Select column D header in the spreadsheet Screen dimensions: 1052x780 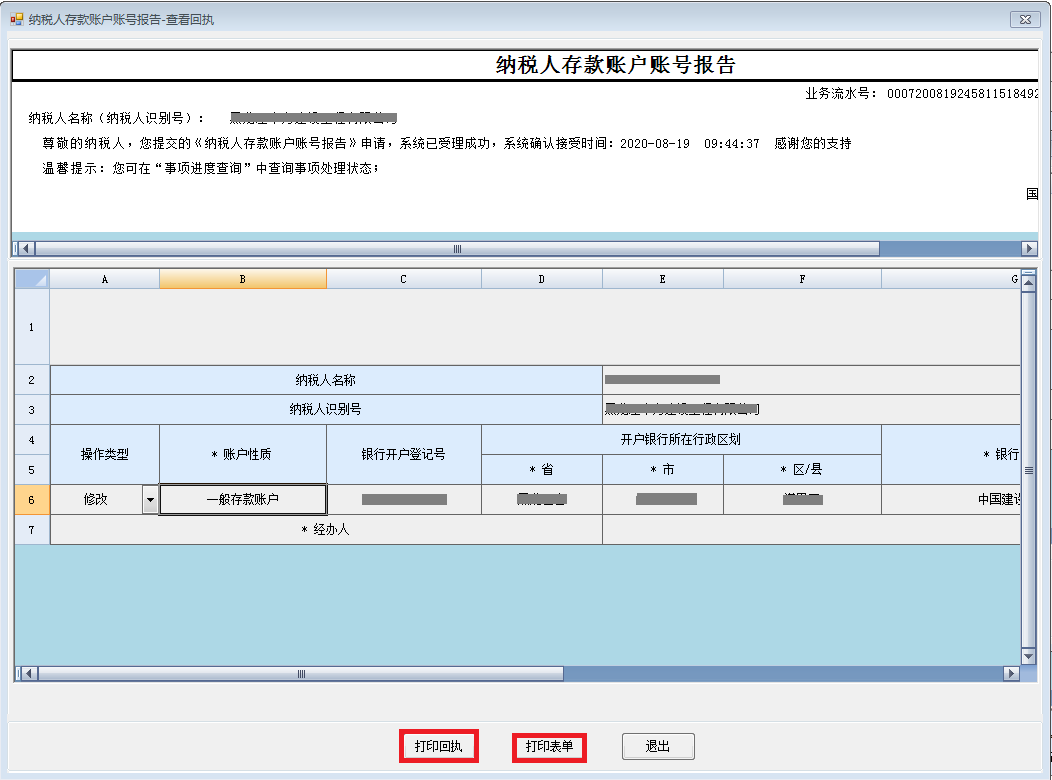pyautogui.click(x=542, y=279)
